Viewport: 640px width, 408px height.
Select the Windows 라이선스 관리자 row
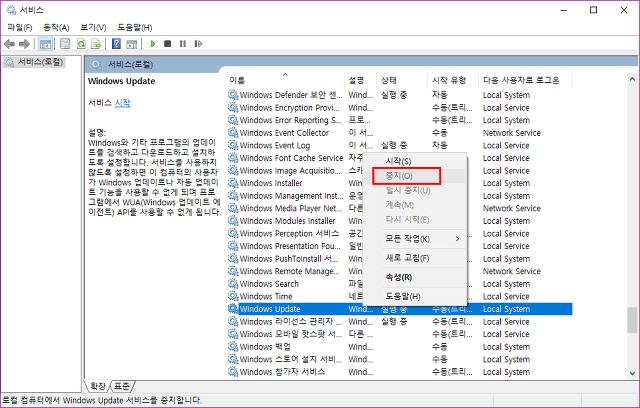point(400,322)
